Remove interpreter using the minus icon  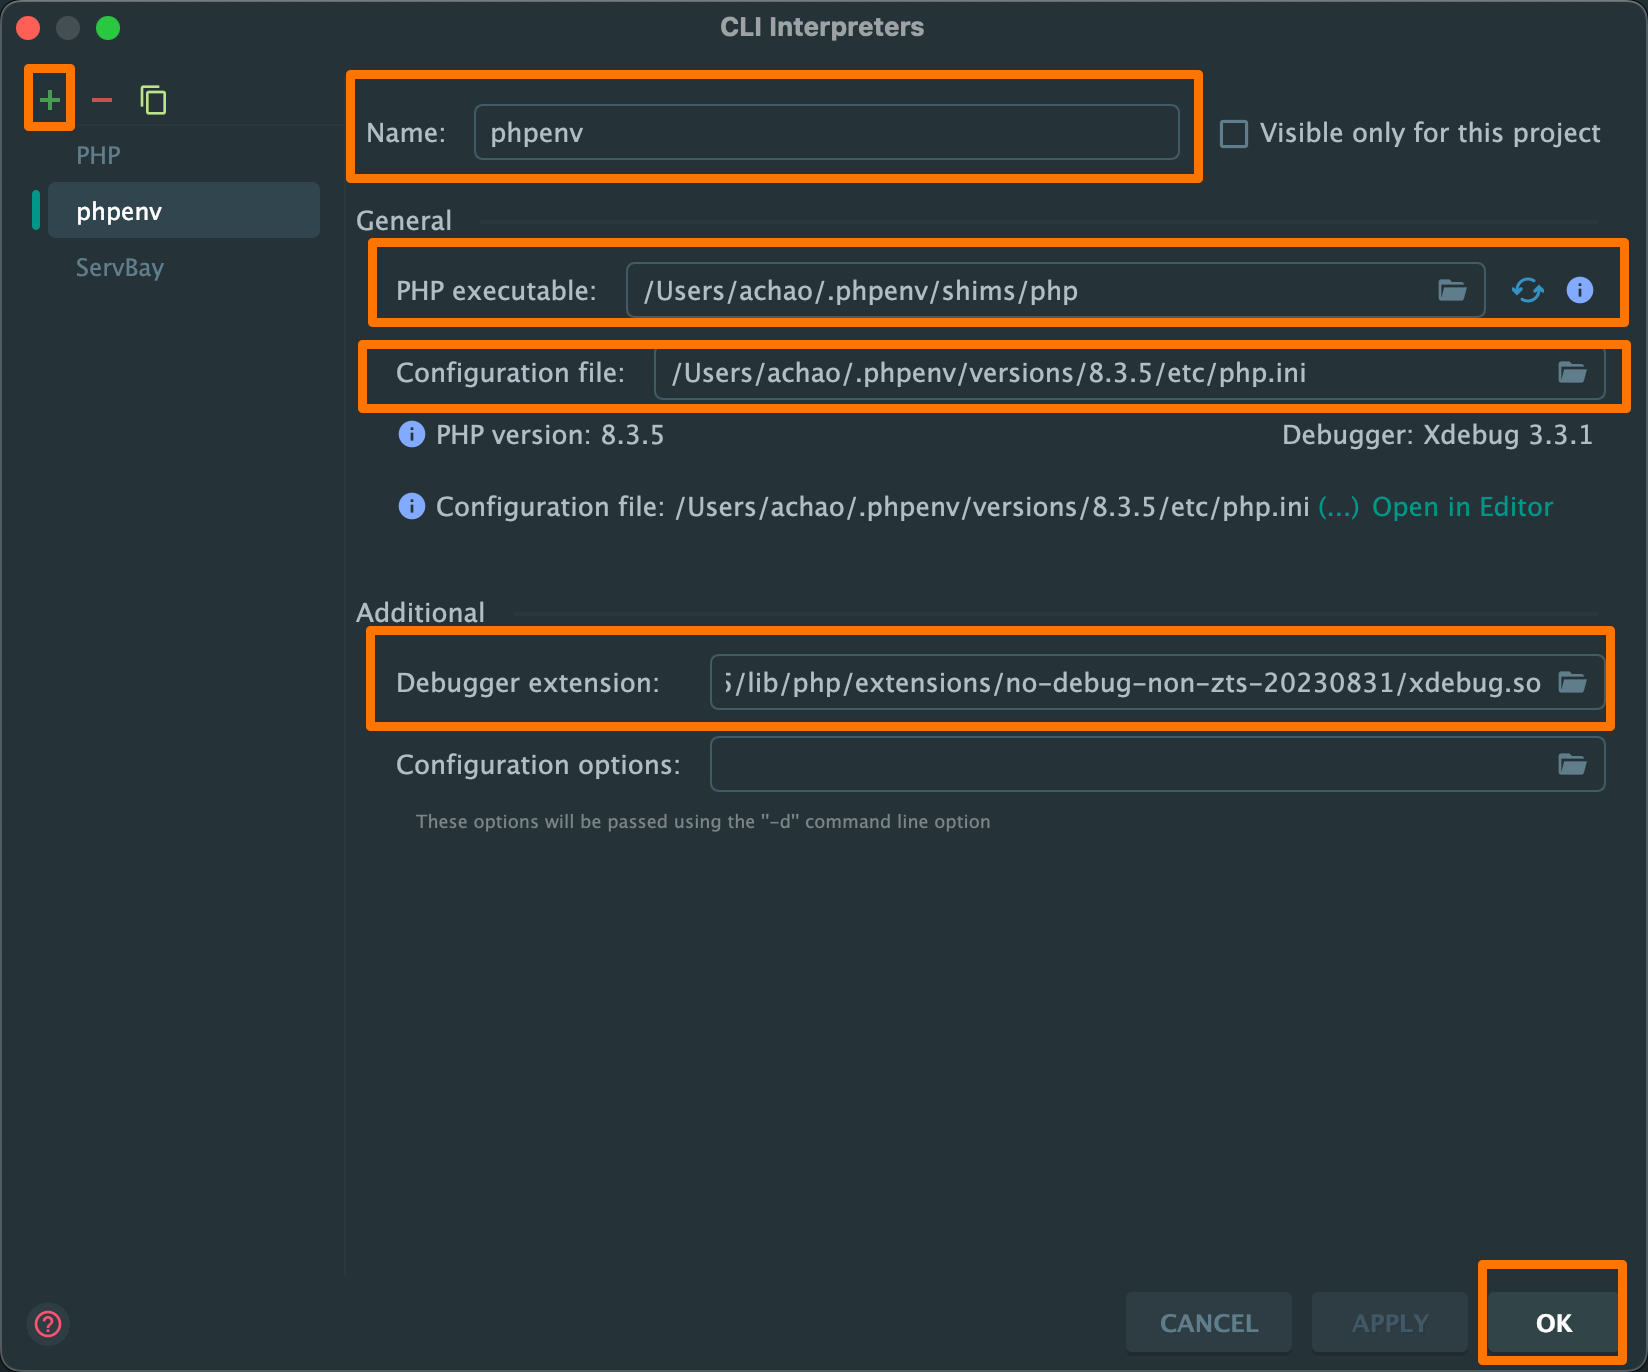pos(102,100)
